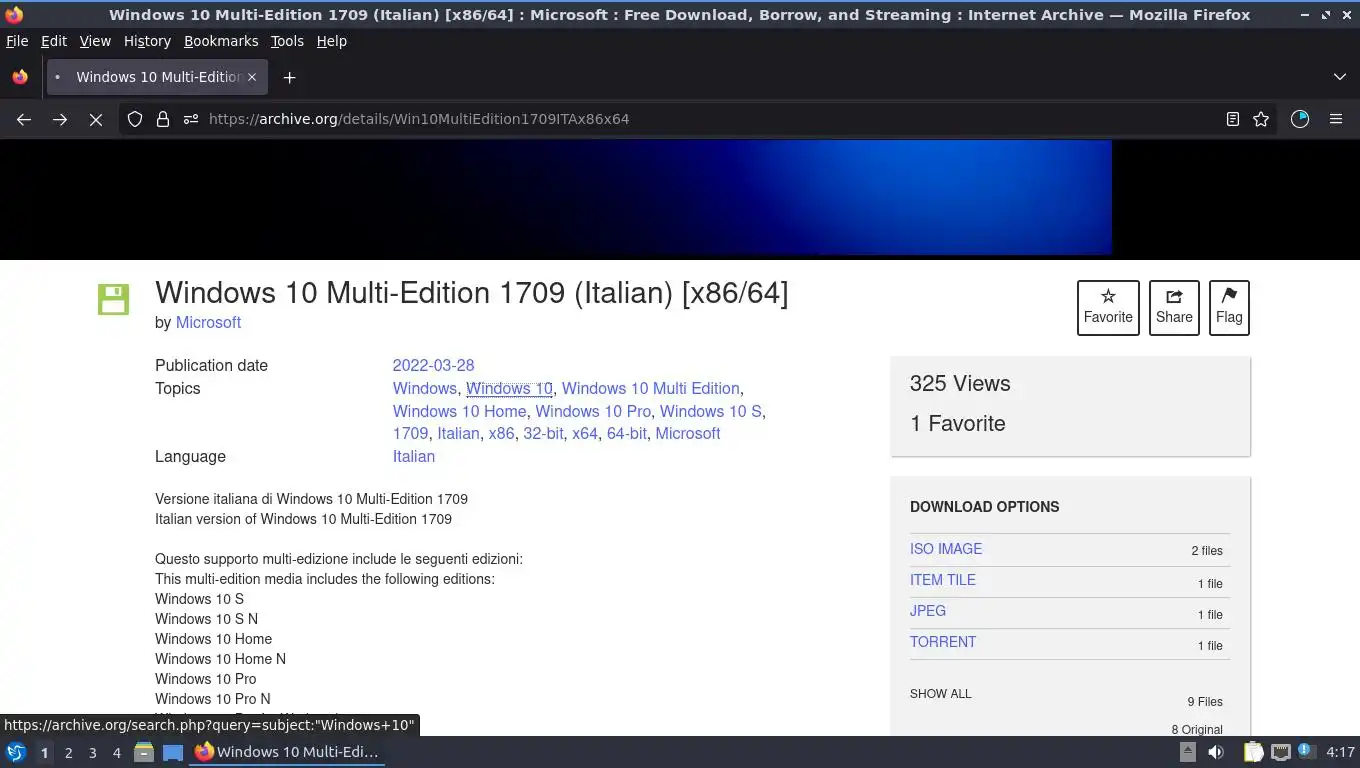The width and height of the screenshot is (1360, 768).
Task: Show site security padlock info
Action: 163,119
